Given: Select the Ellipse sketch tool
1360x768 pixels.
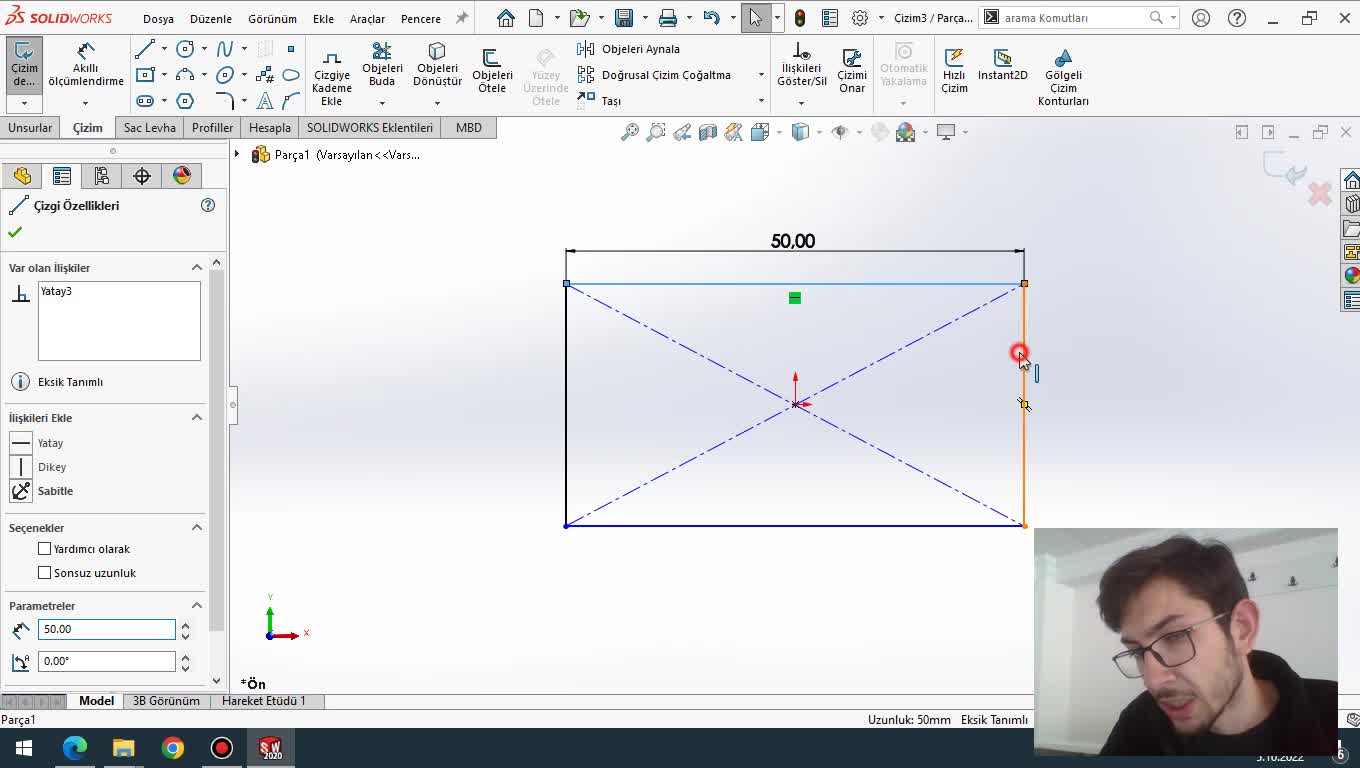Looking at the screenshot, I should (225, 75).
